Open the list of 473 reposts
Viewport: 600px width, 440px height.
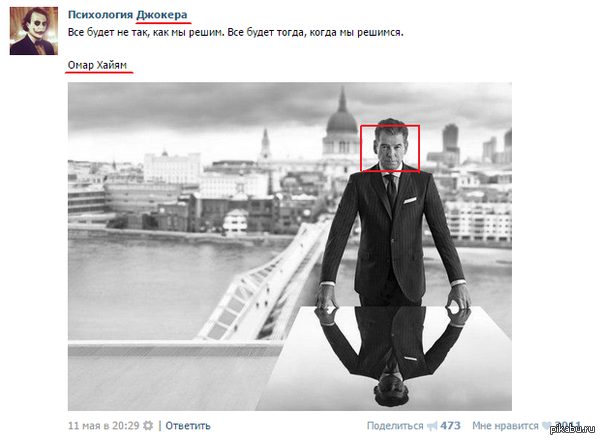(450, 425)
